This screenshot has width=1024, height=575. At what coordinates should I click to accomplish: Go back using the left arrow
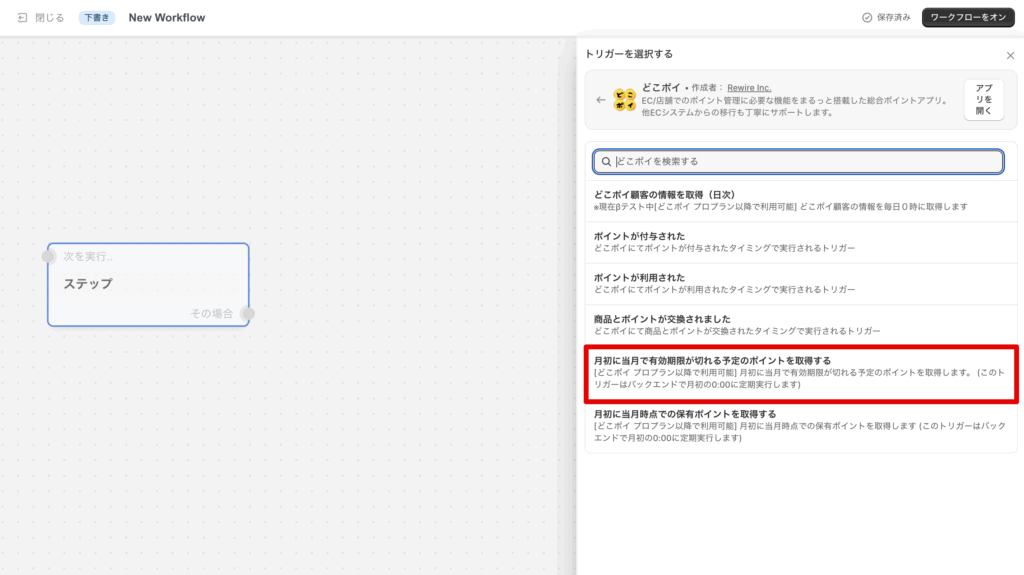600,99
